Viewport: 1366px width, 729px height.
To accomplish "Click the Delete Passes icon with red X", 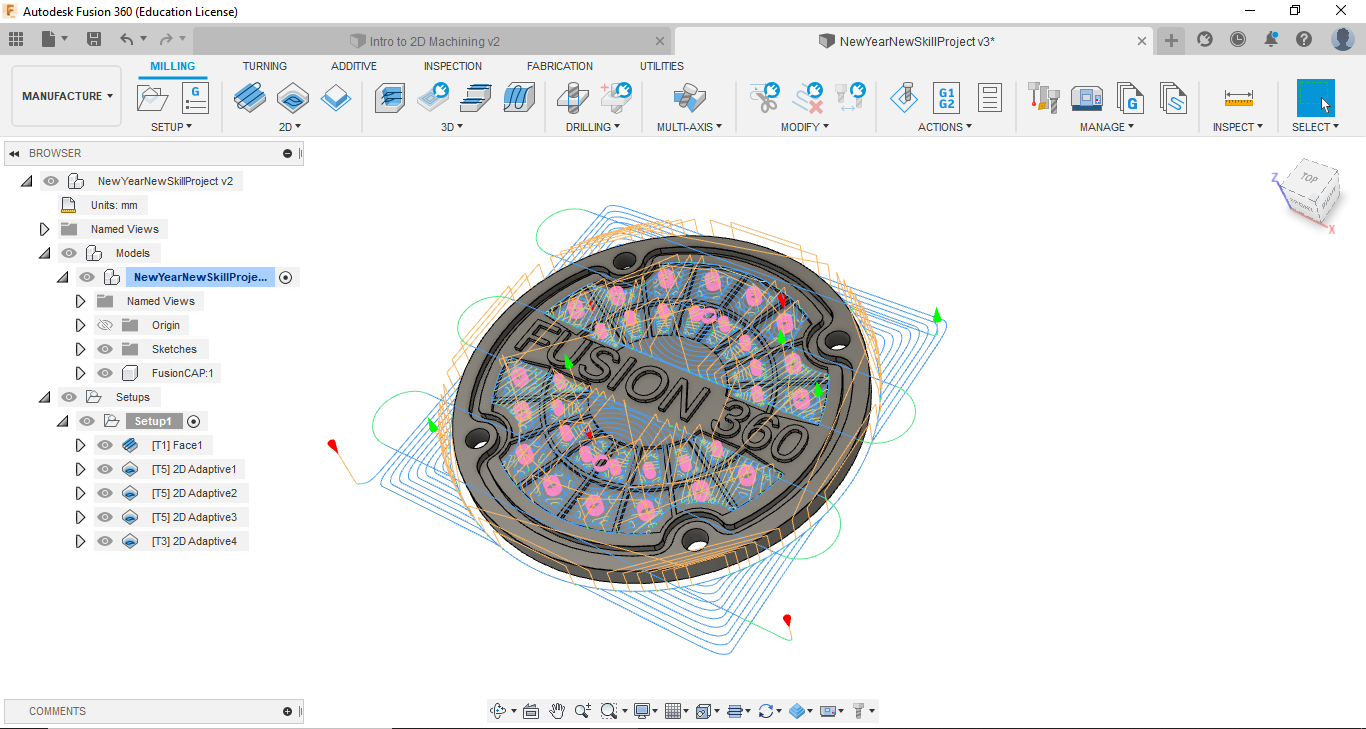I will click(808, 98).
